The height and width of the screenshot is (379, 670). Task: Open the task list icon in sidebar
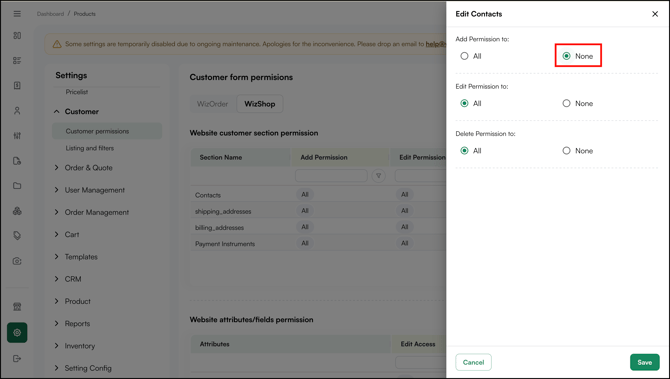pyautogui.click(x=17, y=60)
